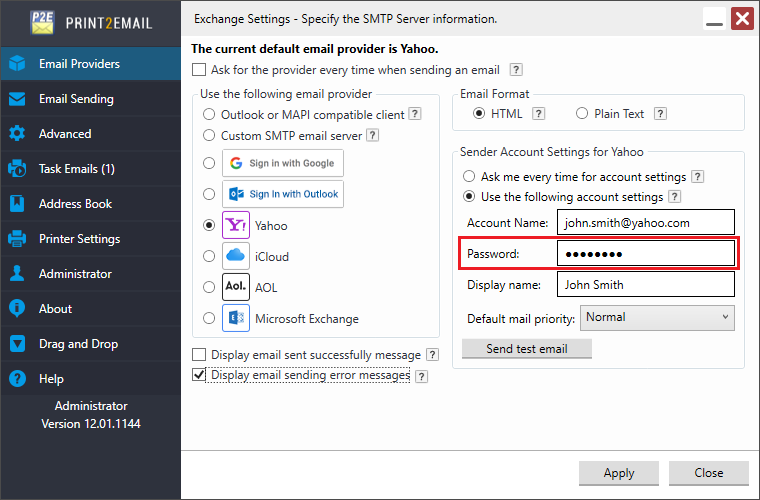Click the Help question mark icon
760x500 pixels.
[x=17, y=378]
